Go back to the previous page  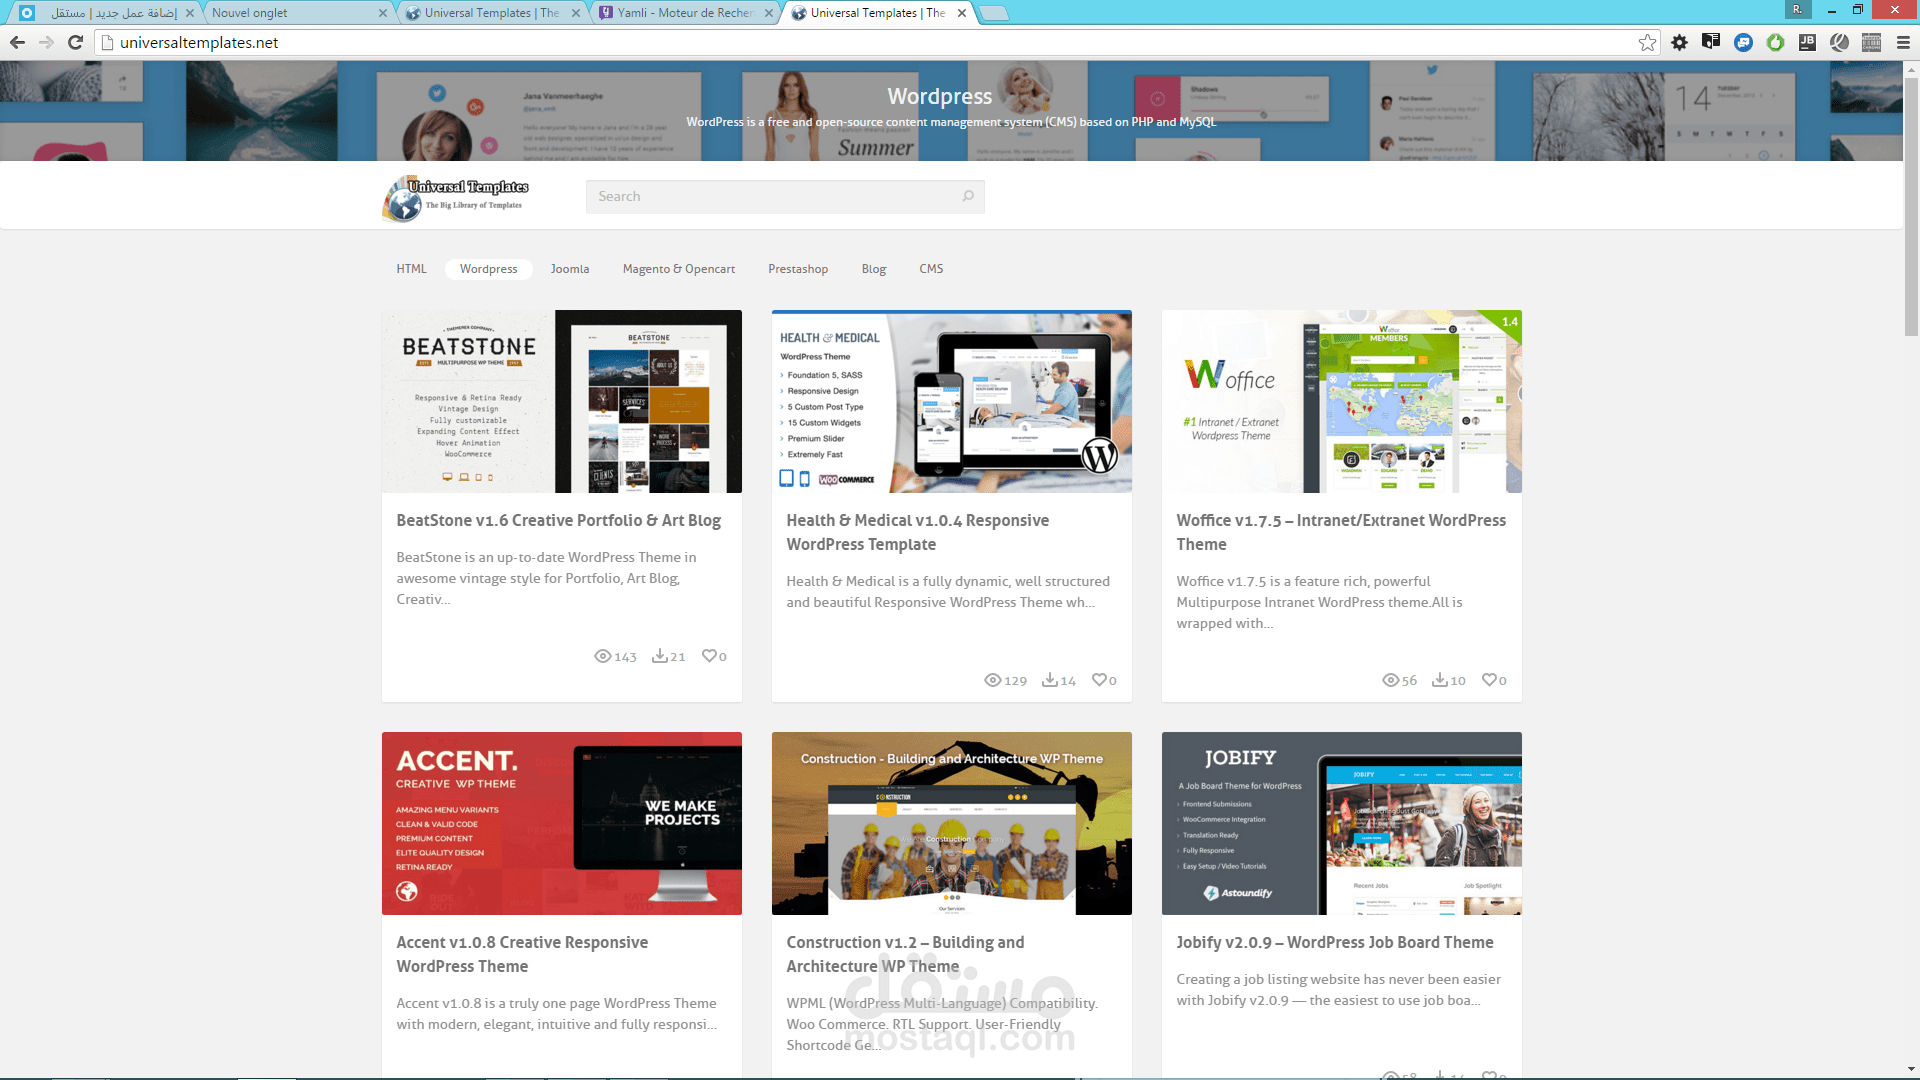[x=17, y=42]
